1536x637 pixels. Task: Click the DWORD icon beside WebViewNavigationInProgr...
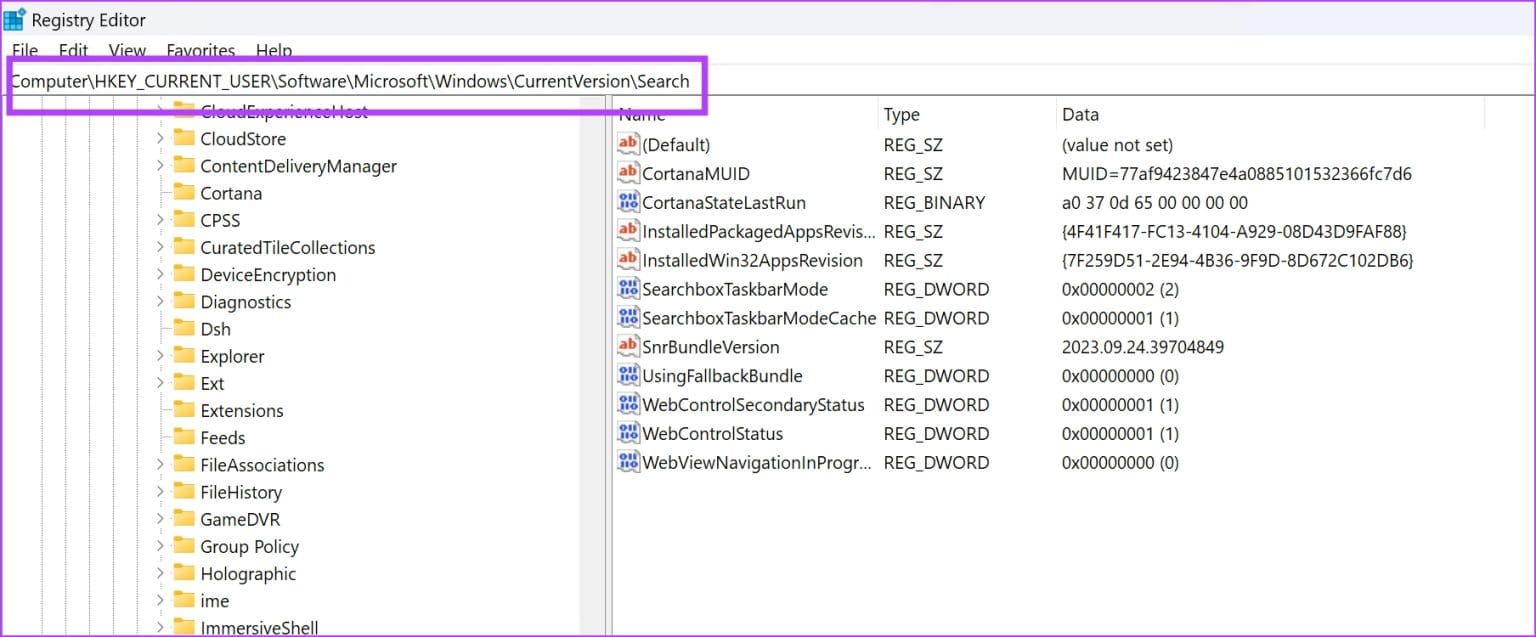[x=628, y=463]
